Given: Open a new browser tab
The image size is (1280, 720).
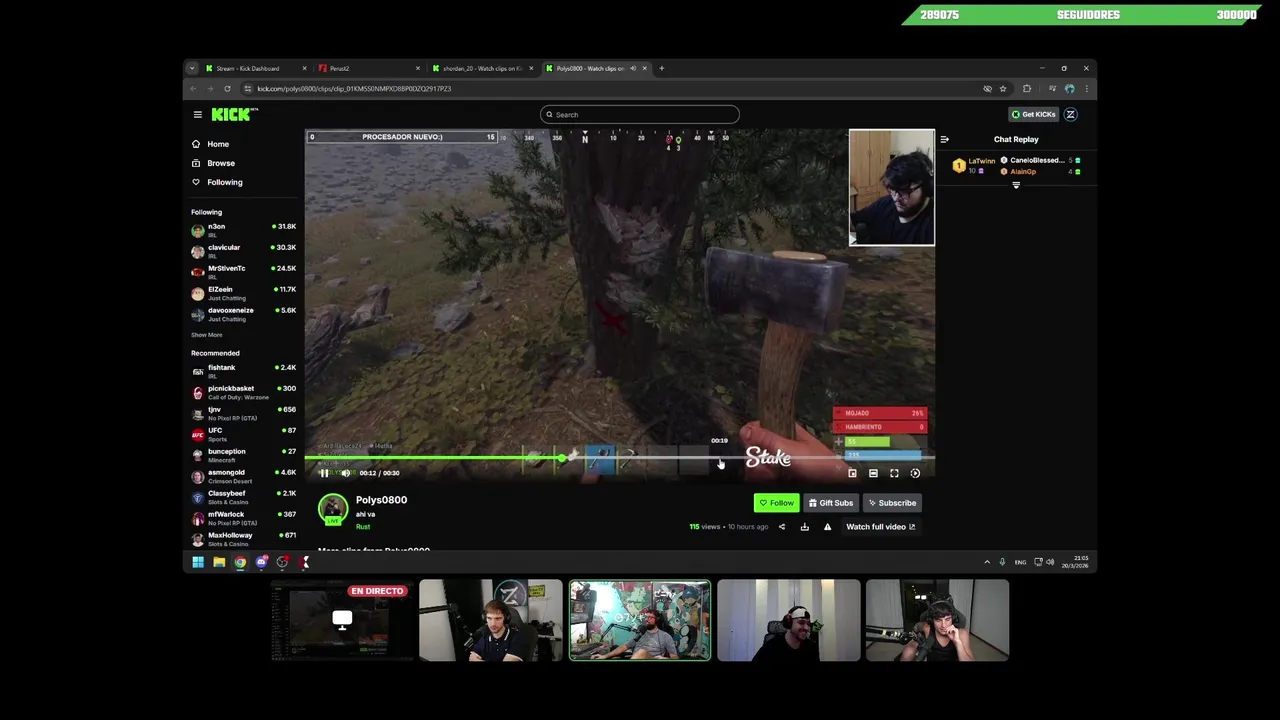Looking at the screenshot, I should click(661, 68).
